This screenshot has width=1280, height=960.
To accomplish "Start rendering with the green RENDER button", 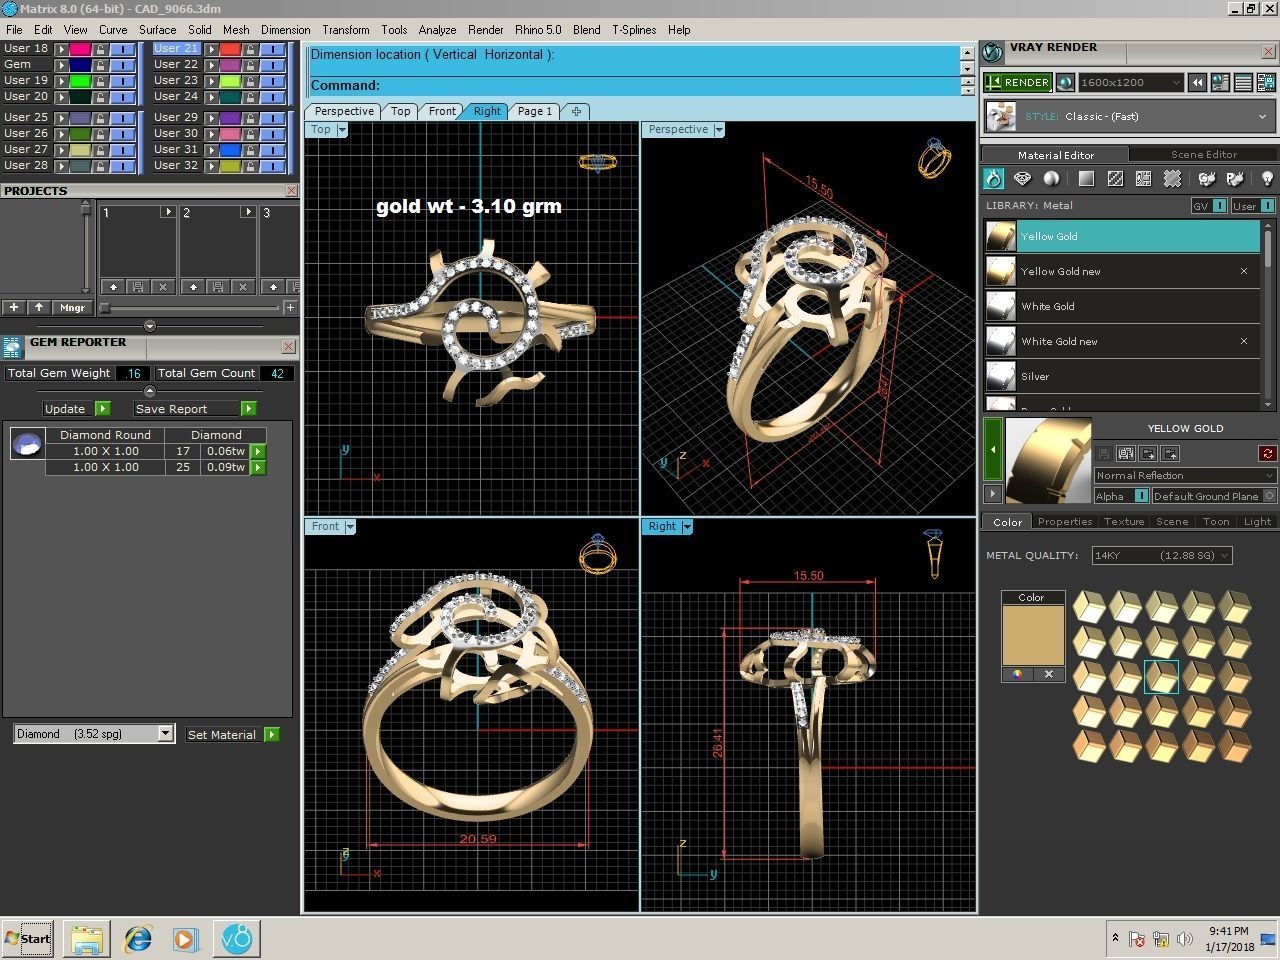I will tap(1018, 82).
